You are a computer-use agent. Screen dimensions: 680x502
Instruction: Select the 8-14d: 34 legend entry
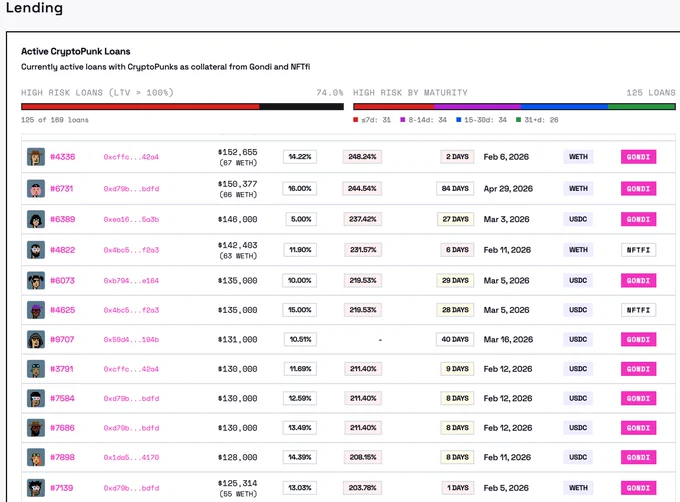point(423,120)
